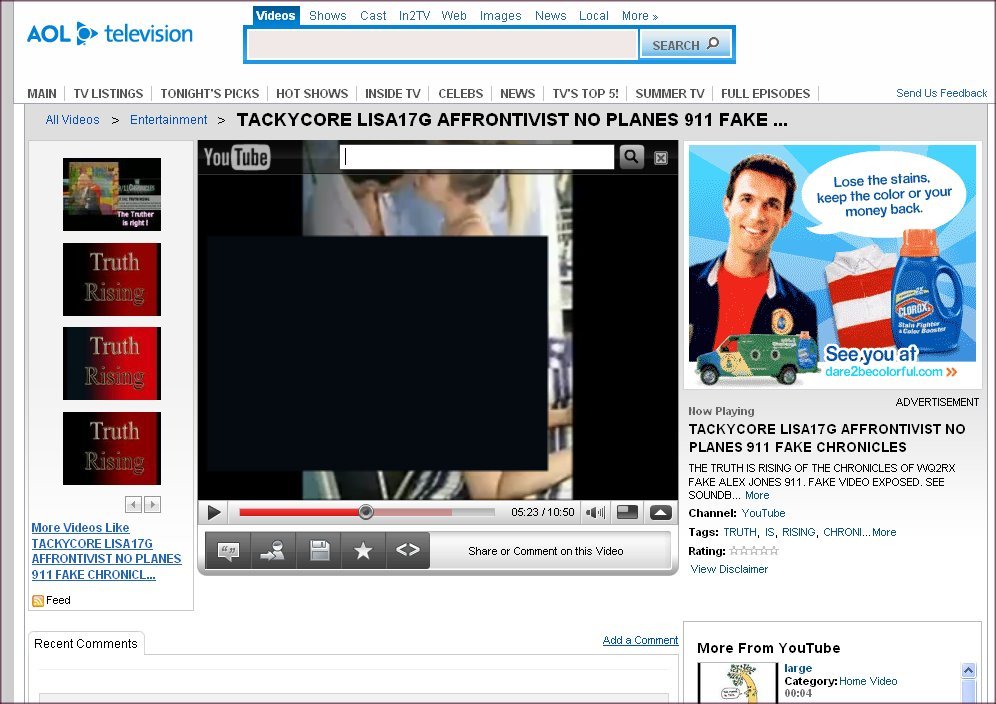Click the AOL television logo
Viewport: 996px width, 704px height.
coord(109,34)
